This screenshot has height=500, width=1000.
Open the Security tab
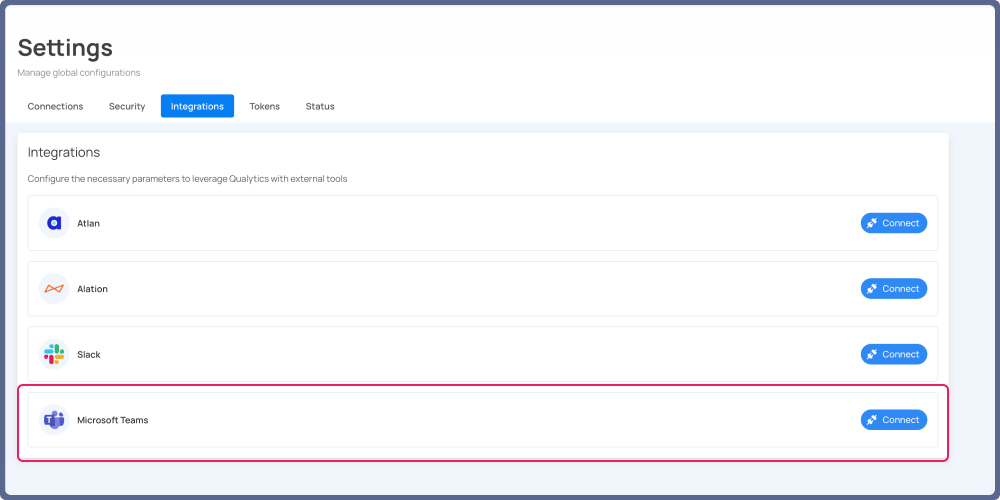[x=127, y=107]
